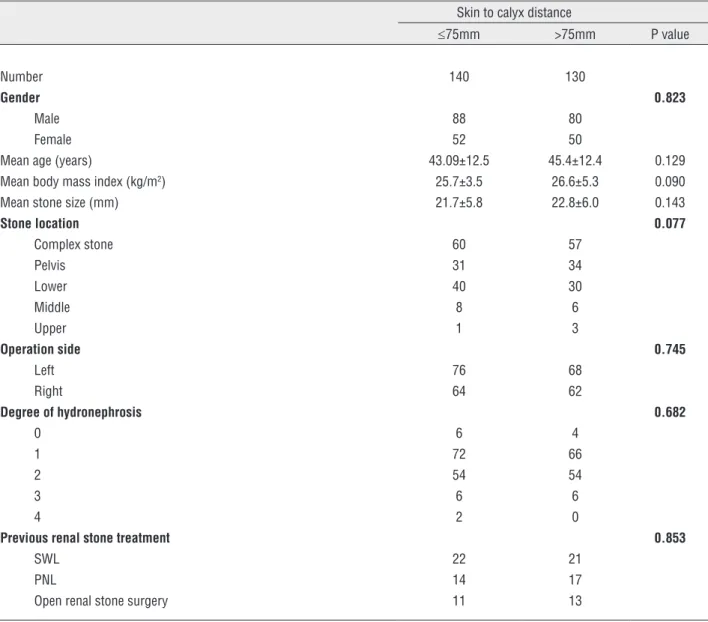Click the Middle count 8
708x622 pixels.
459,307
